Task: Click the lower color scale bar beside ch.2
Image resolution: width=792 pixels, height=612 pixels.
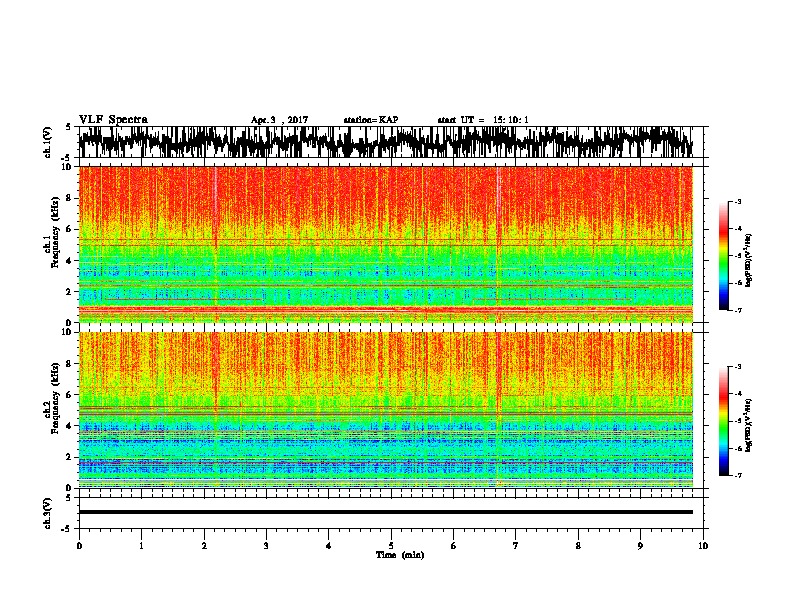Action: [x=723, y=421]
